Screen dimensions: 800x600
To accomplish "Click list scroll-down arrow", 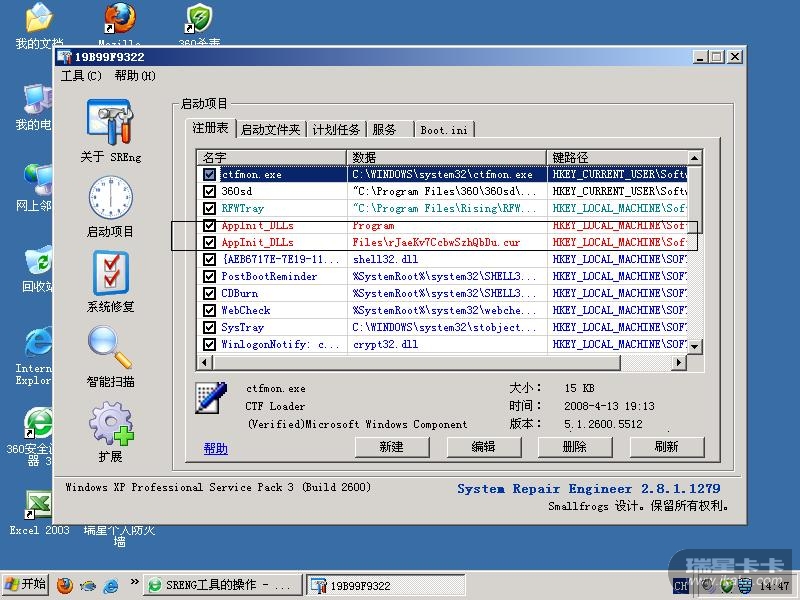I will click(x=694, y=346).
